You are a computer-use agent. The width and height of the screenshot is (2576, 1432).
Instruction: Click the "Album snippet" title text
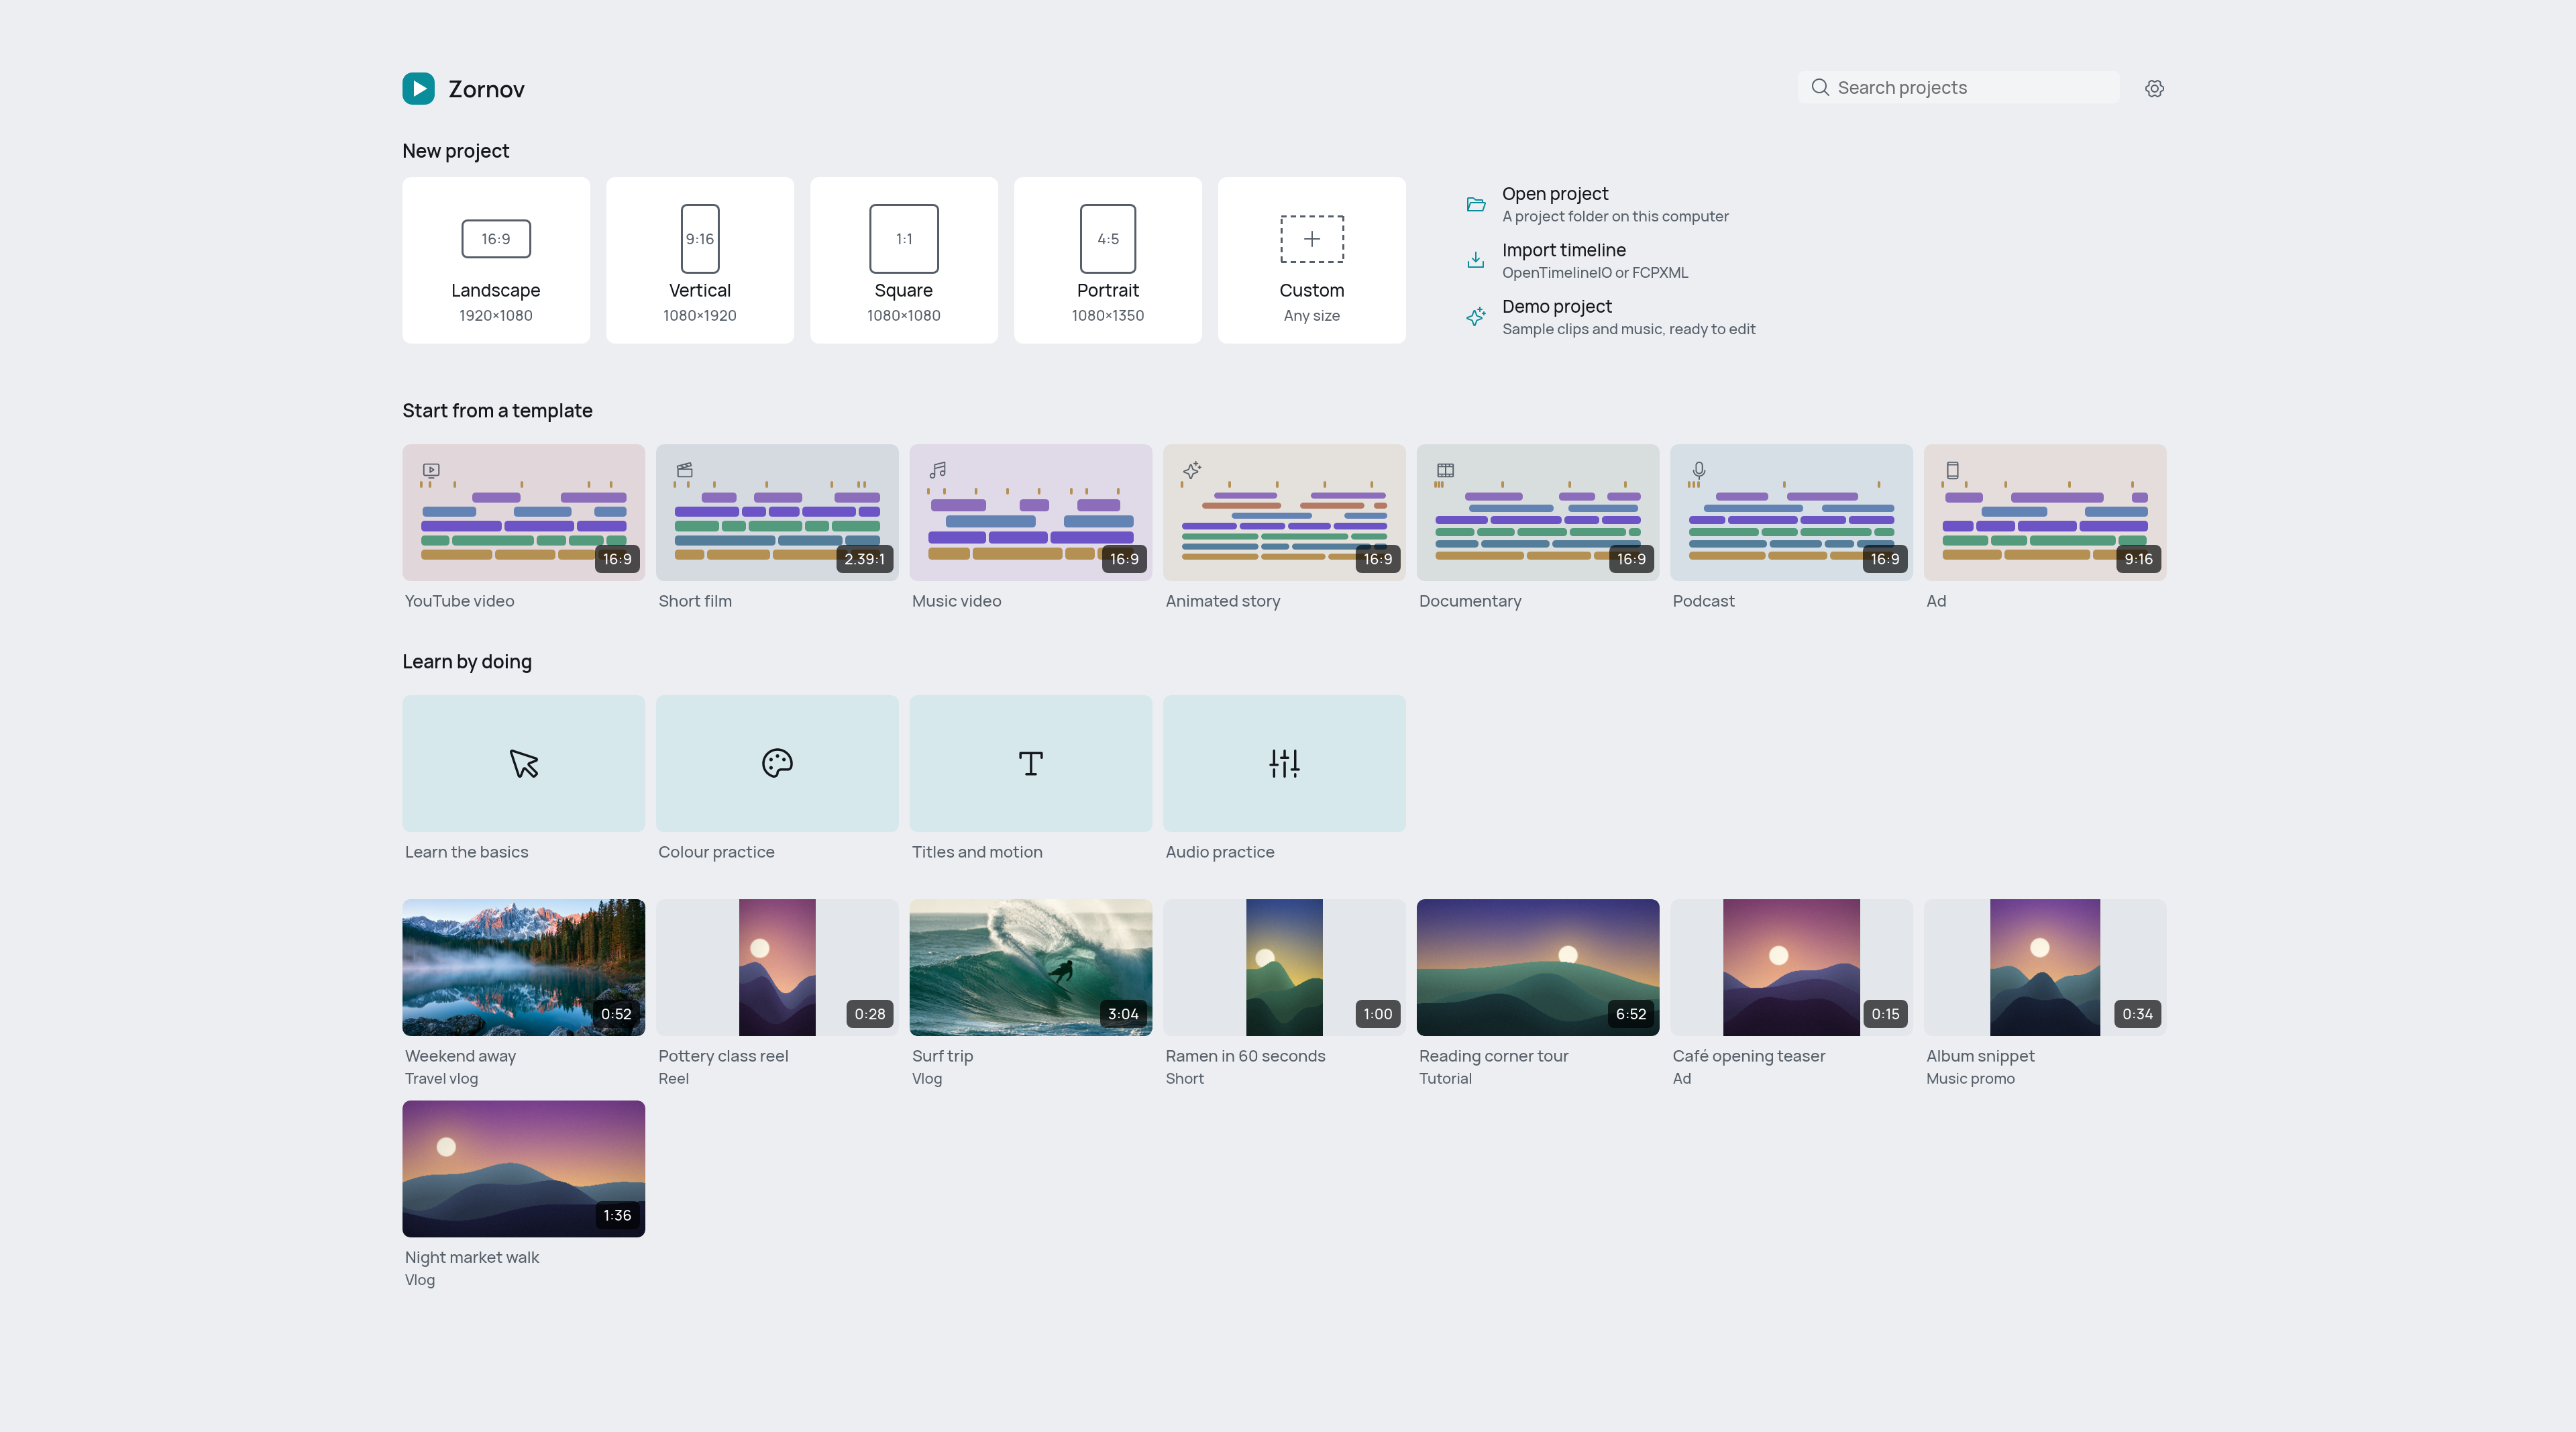[x=1980, y=1056]
